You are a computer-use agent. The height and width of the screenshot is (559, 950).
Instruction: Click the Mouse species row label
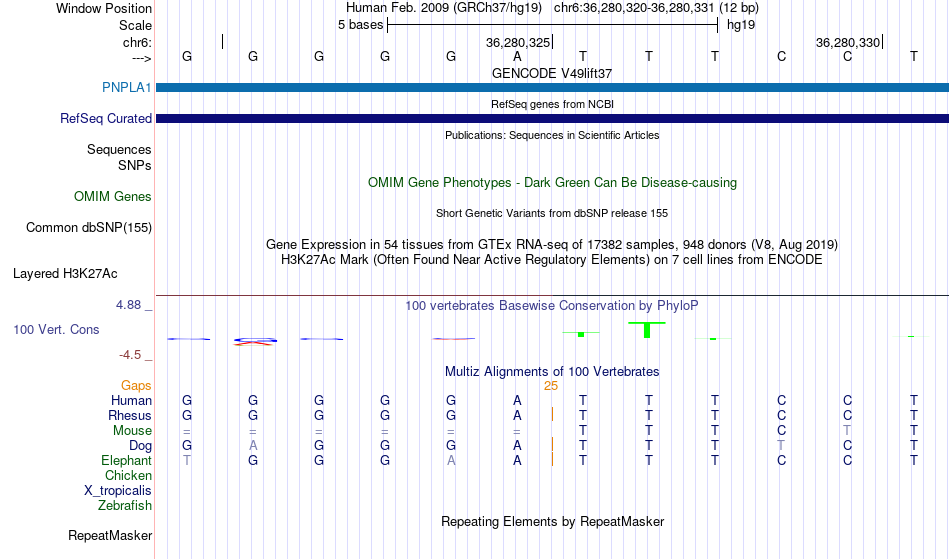tap(132, 431)
